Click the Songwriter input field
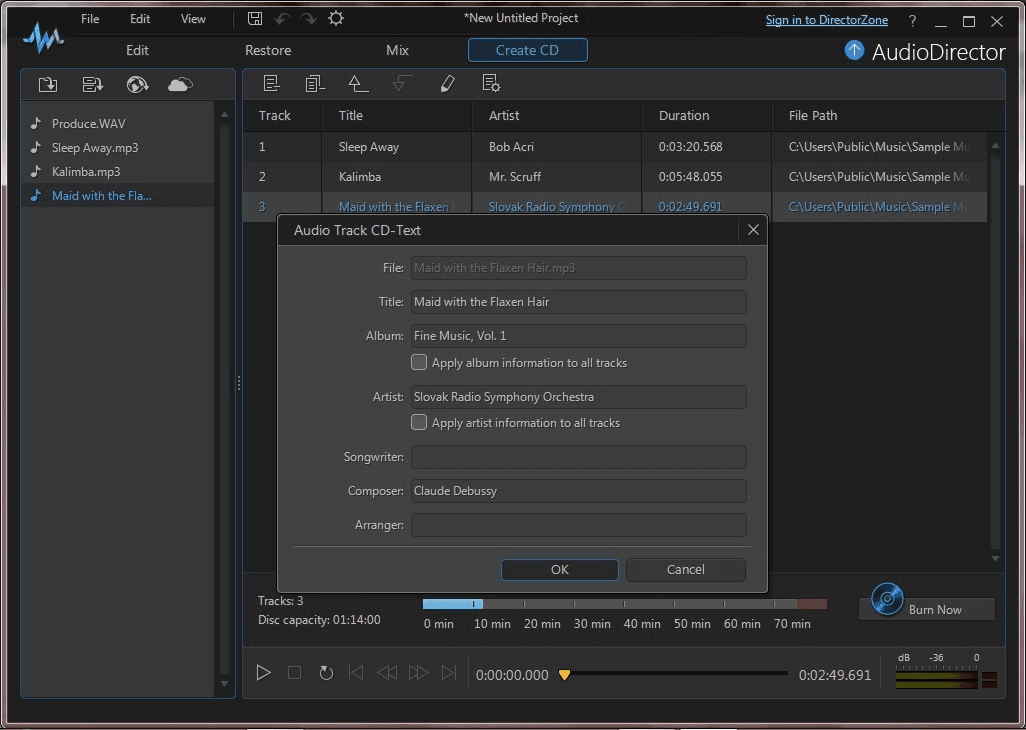 point(578,457)
